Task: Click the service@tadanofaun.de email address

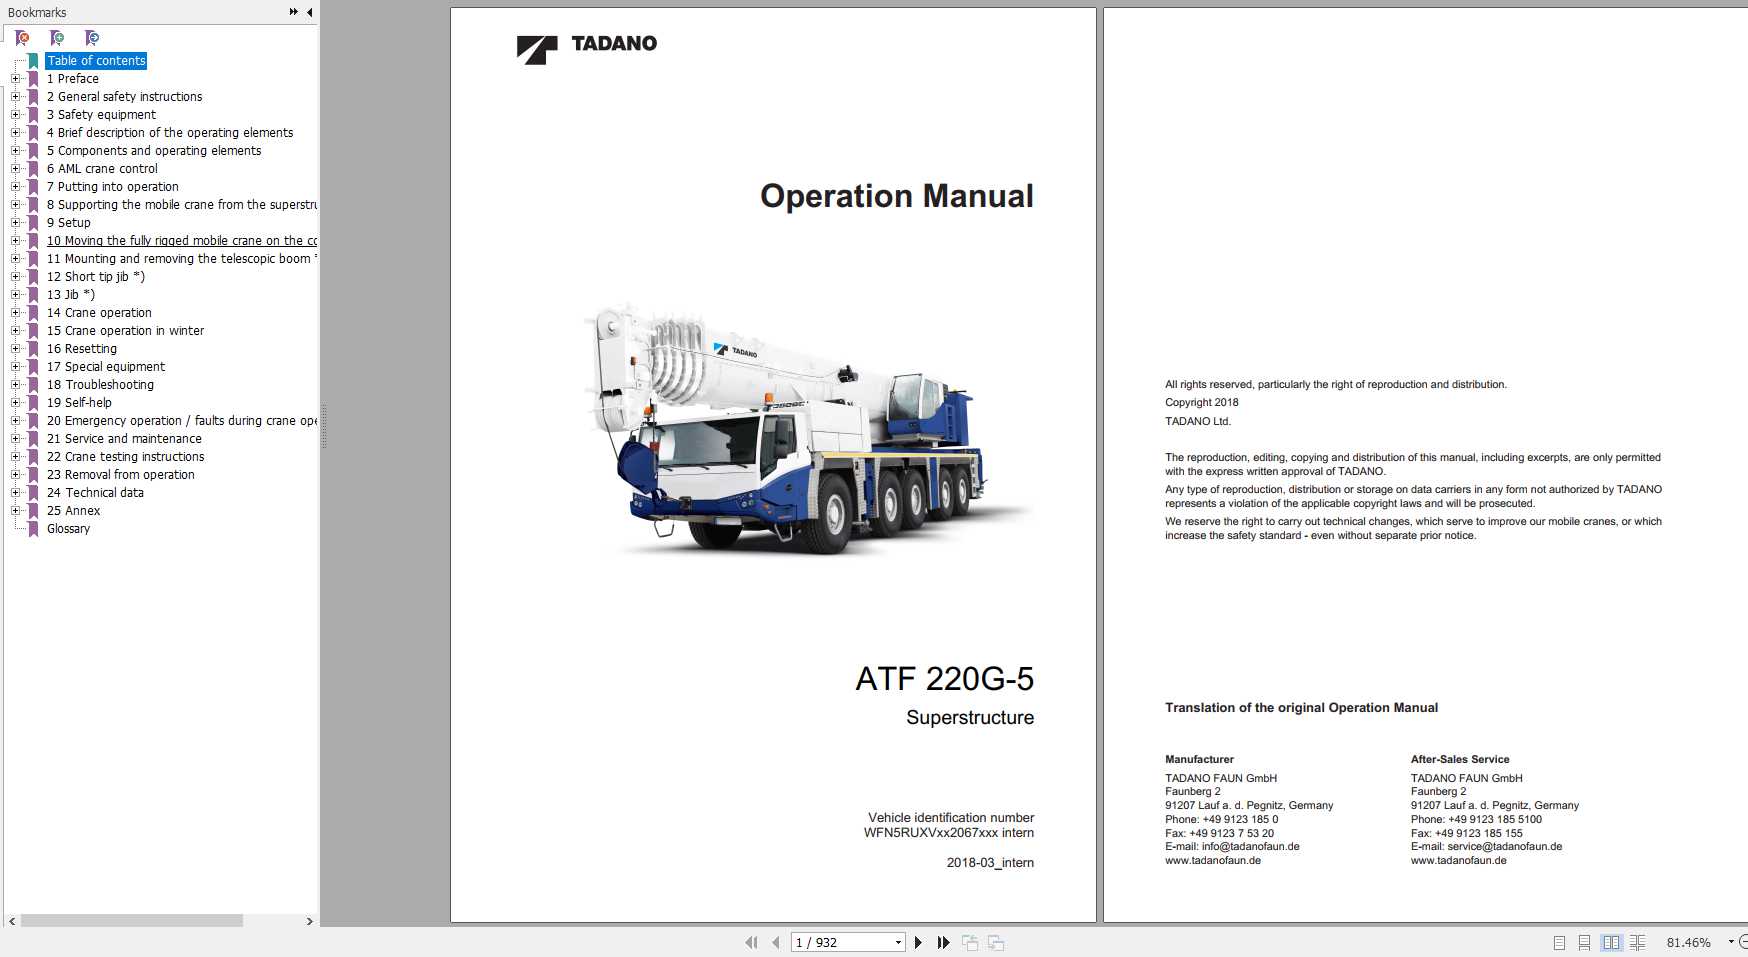Action: tap(1504, 847)
